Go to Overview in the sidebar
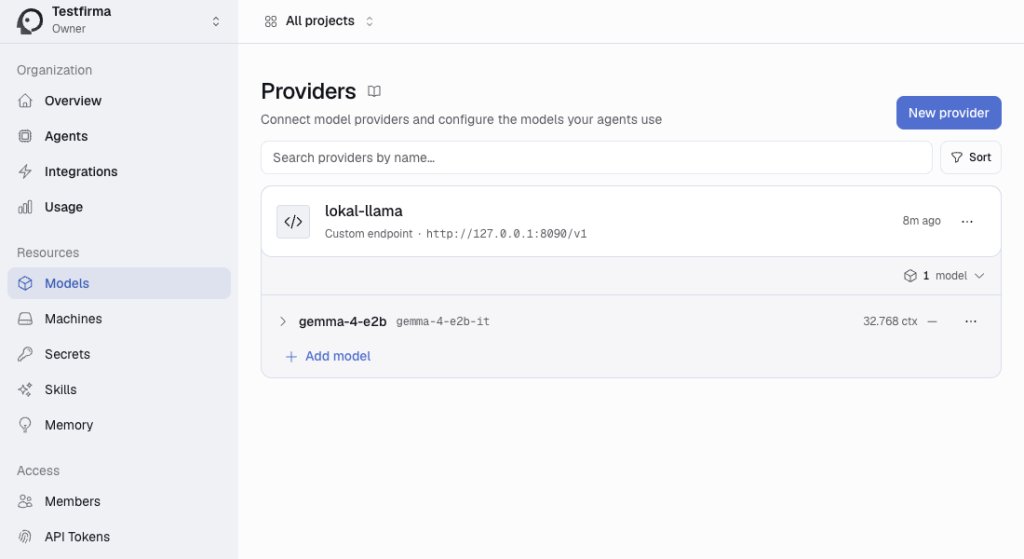1024x559 pixels. point(119,101)
